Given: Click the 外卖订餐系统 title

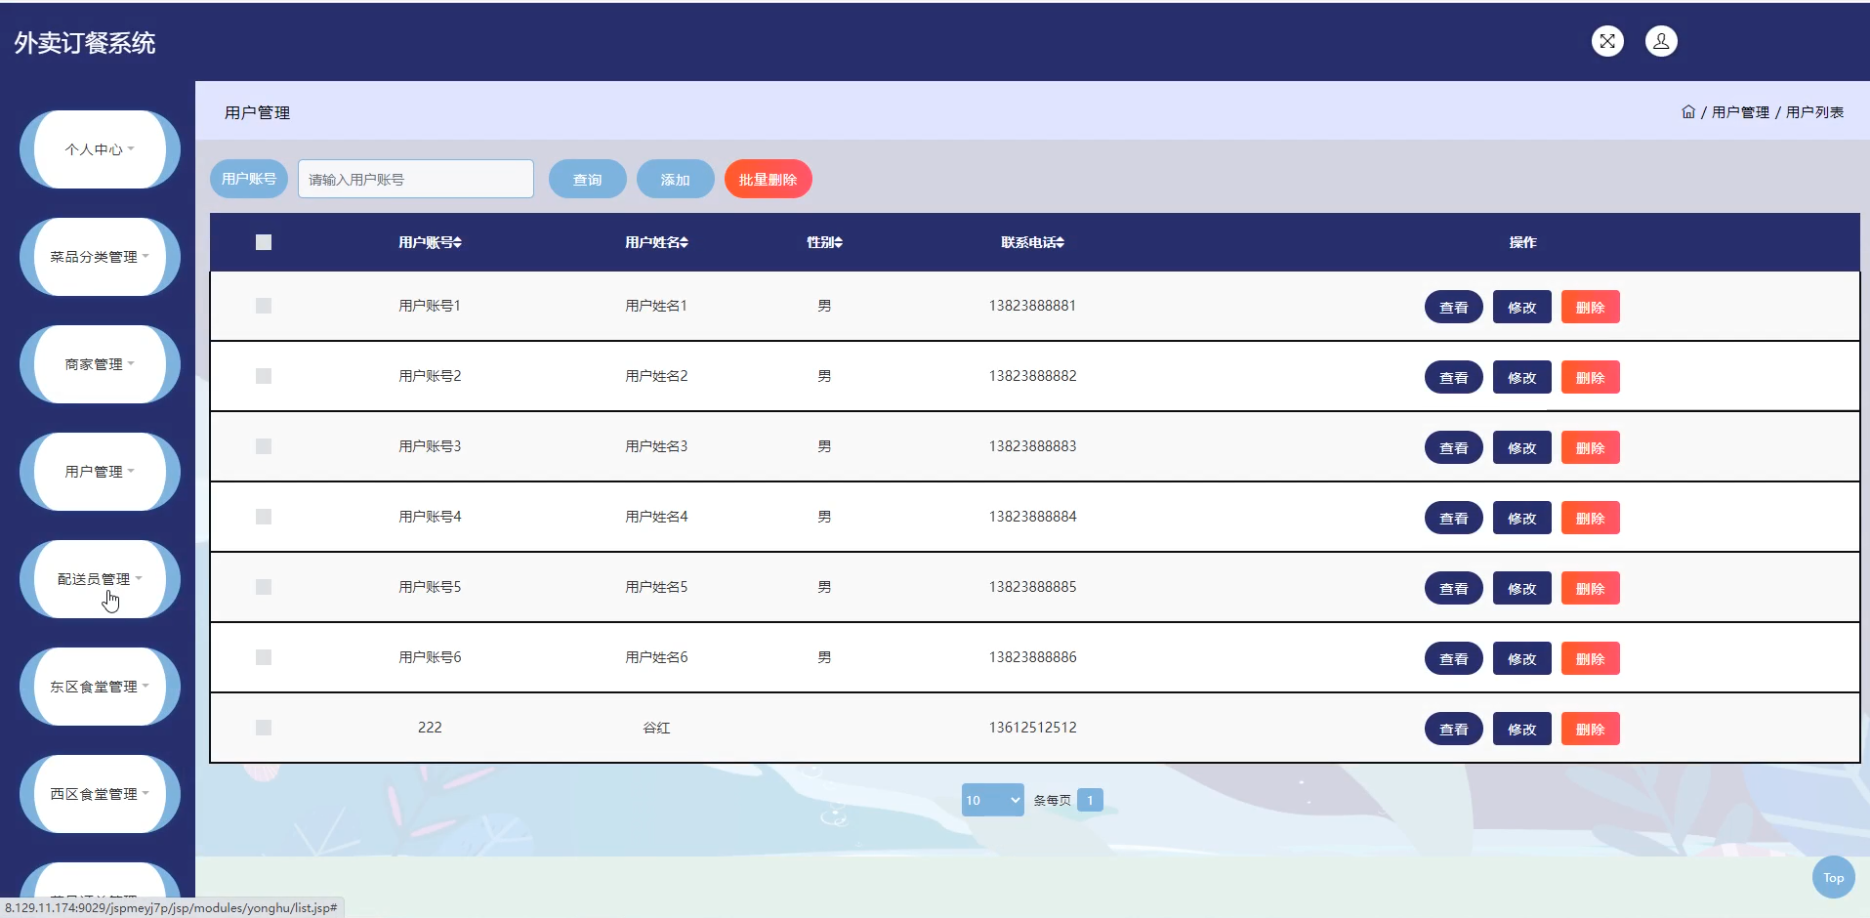Looking at the screenshot, I should (x=85, y=43).
